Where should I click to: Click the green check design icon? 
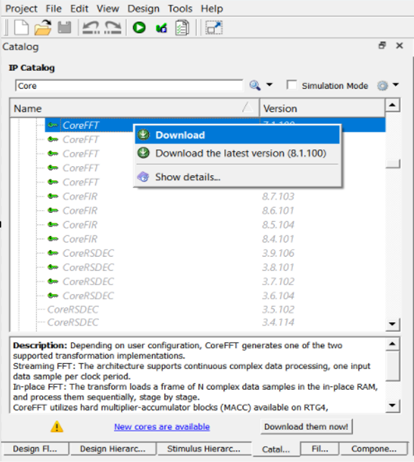click(x=161, y=28)
